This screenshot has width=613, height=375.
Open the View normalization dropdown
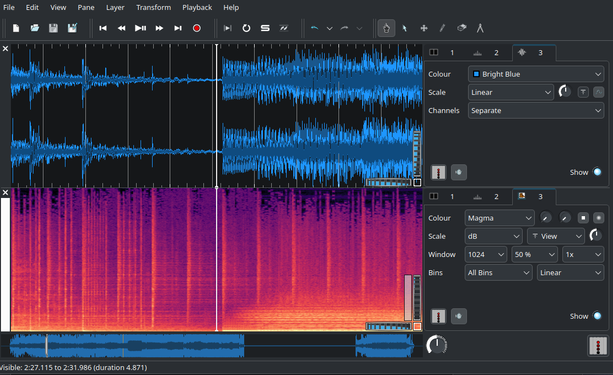[556, 236]
